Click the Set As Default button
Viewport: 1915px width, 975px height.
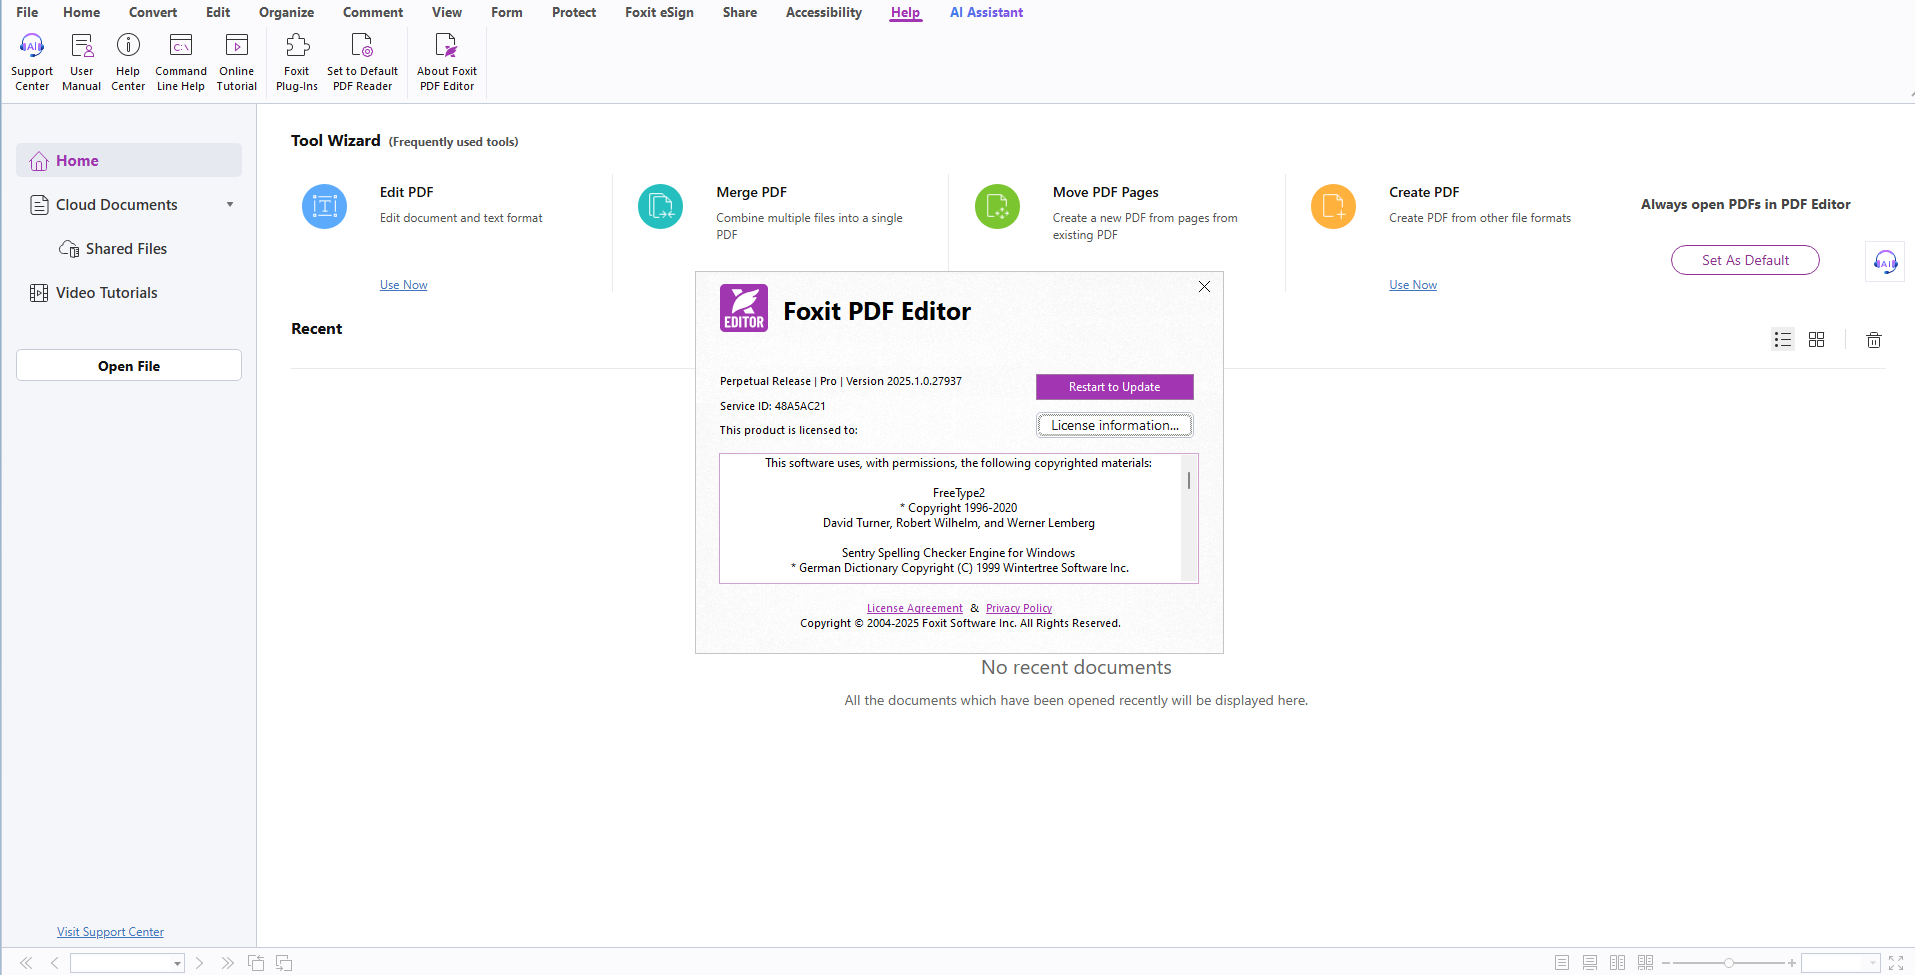click(1745, 260)
